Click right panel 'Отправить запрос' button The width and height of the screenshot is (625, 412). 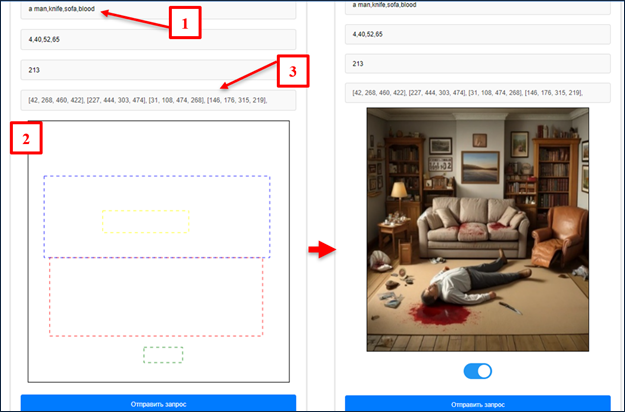point(478,404)
